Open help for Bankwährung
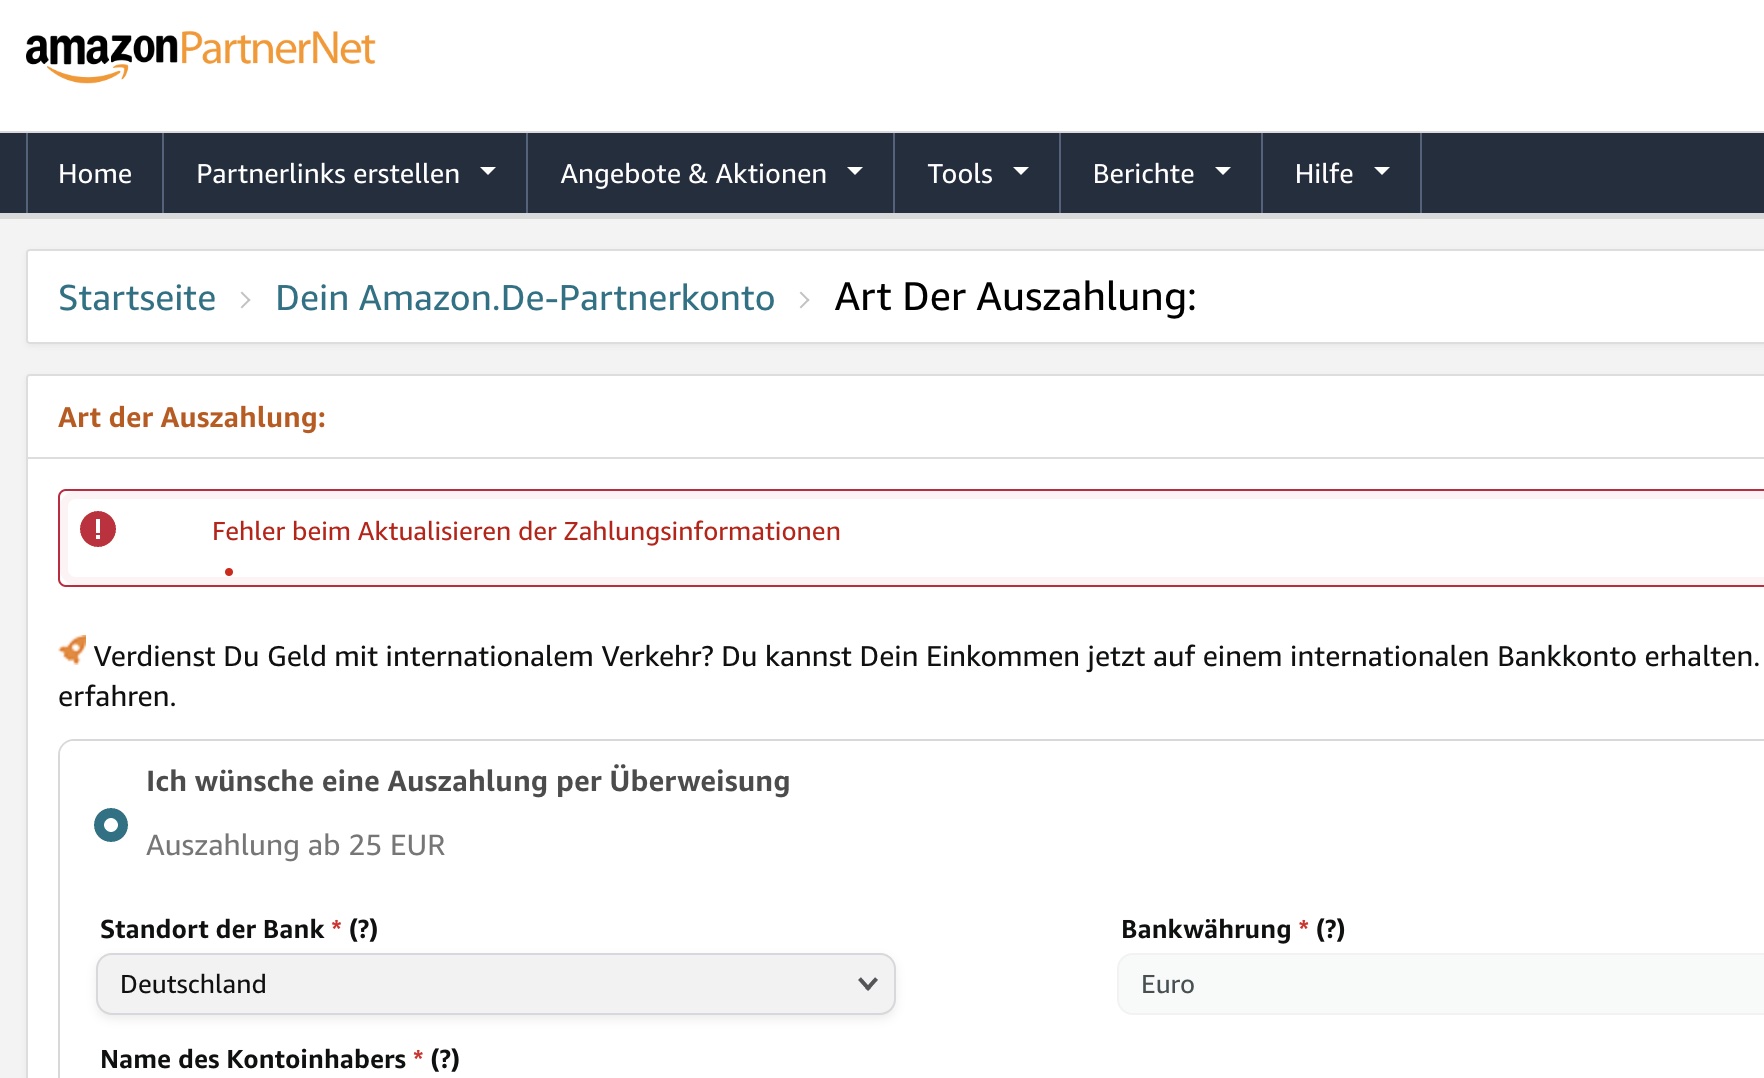The height and width of the screenshot is (1078, 1764). point(1330,929)
